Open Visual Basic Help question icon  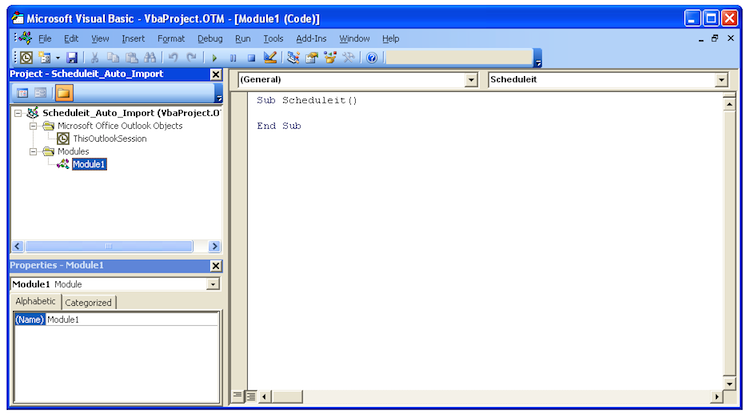tap(372, 58)
